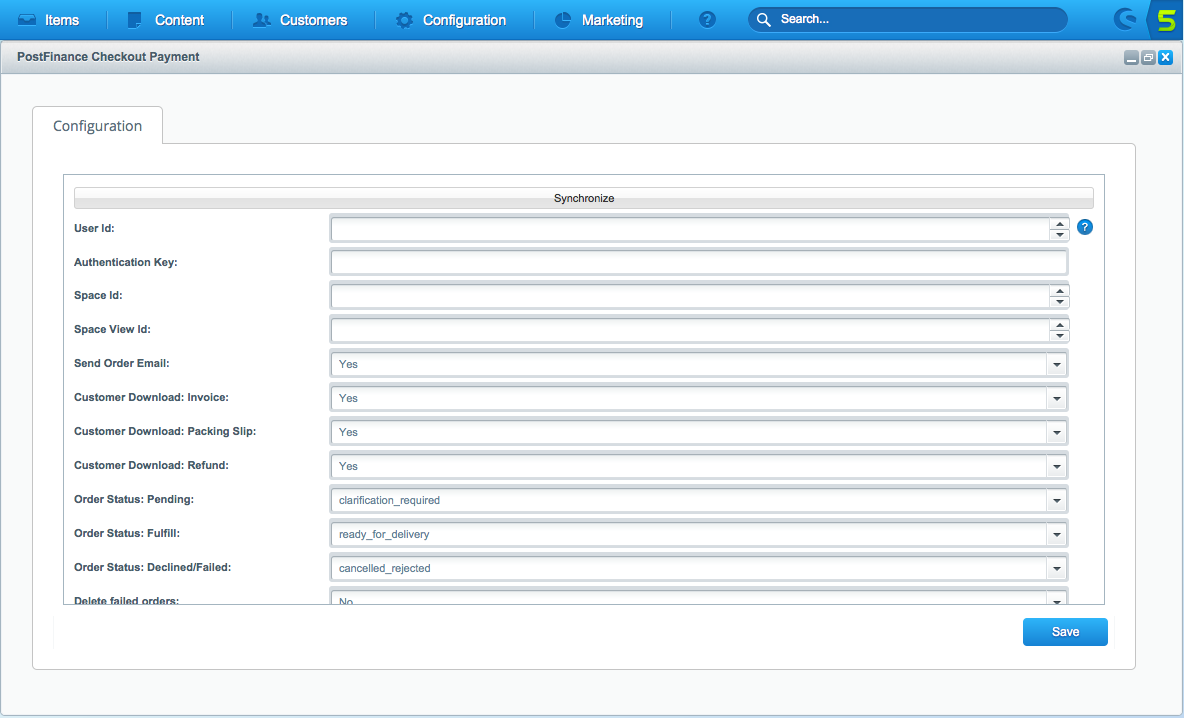The width and height of the screenshot is (1184, 718).
Task: Click the blue swirl icon at top right
Action: coord(1124,20)
